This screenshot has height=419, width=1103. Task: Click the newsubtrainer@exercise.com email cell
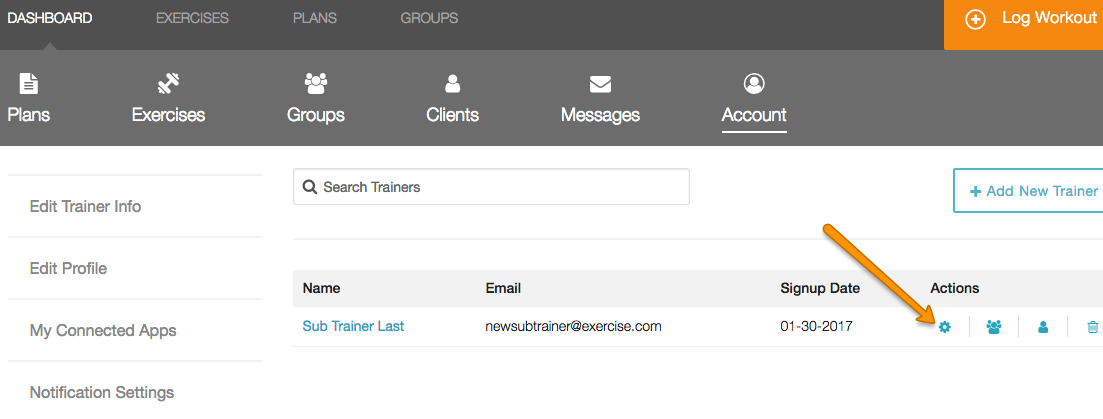pos(573,326)
